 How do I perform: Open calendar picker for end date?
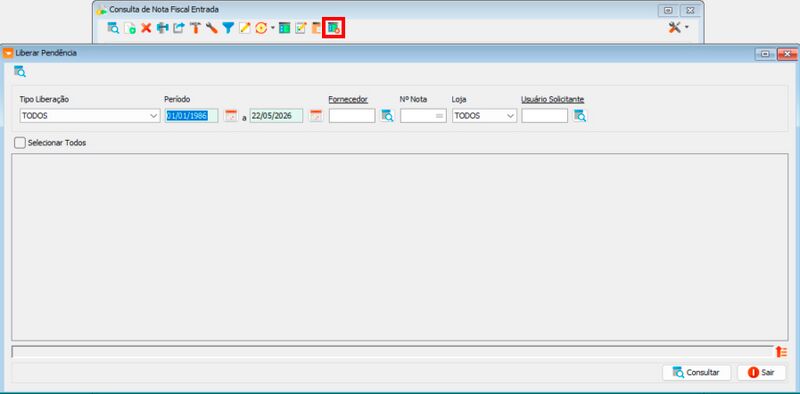pos(316,116)
